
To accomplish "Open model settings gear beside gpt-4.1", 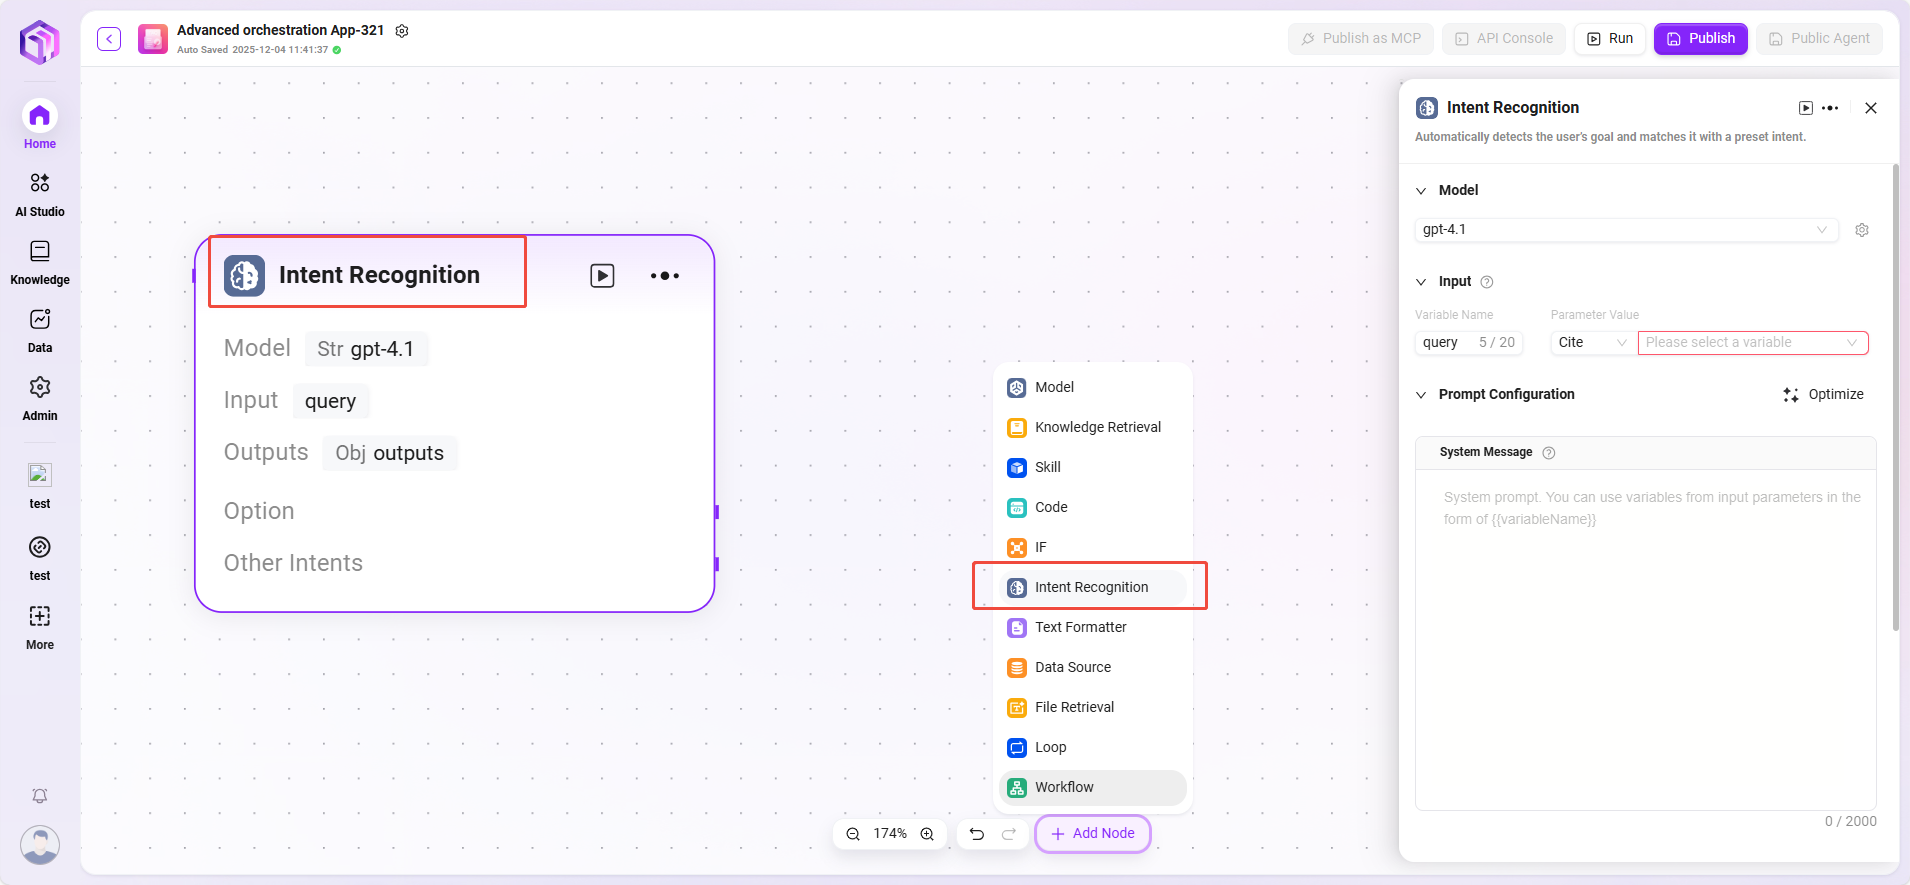I will point(1861,230).
